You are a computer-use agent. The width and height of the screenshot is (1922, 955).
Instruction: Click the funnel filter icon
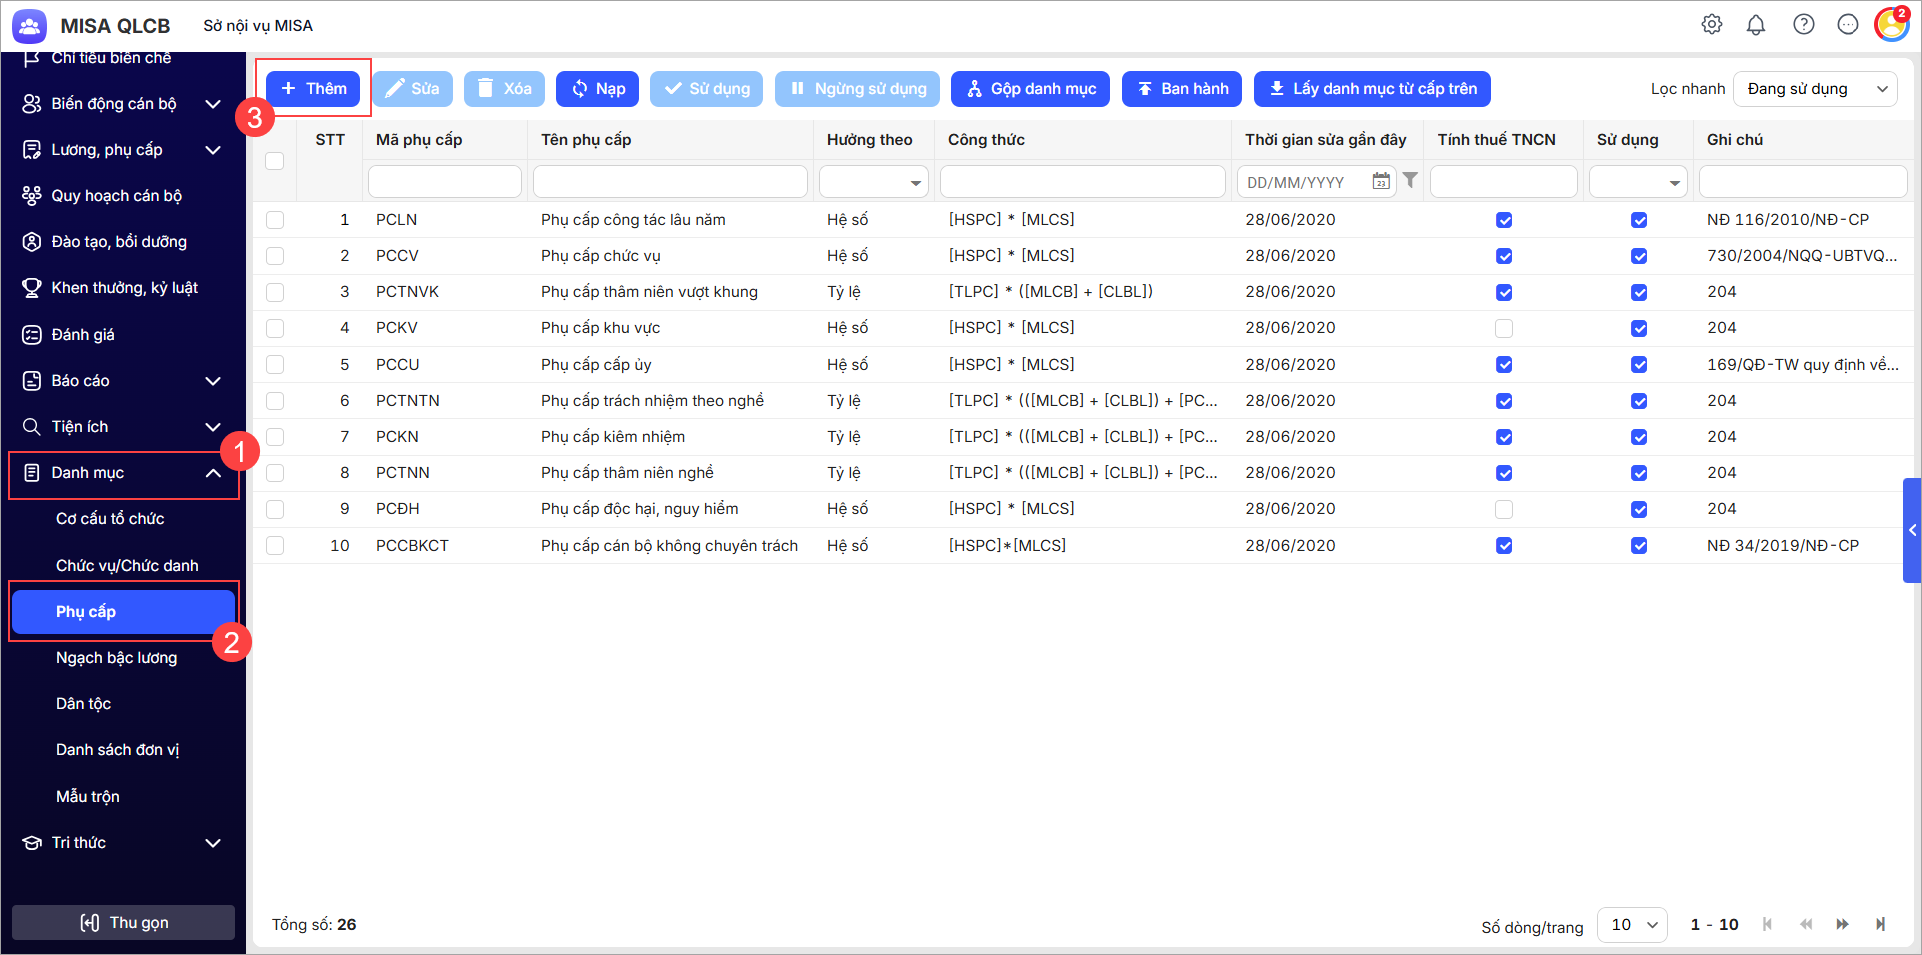tap(1410, 181)
